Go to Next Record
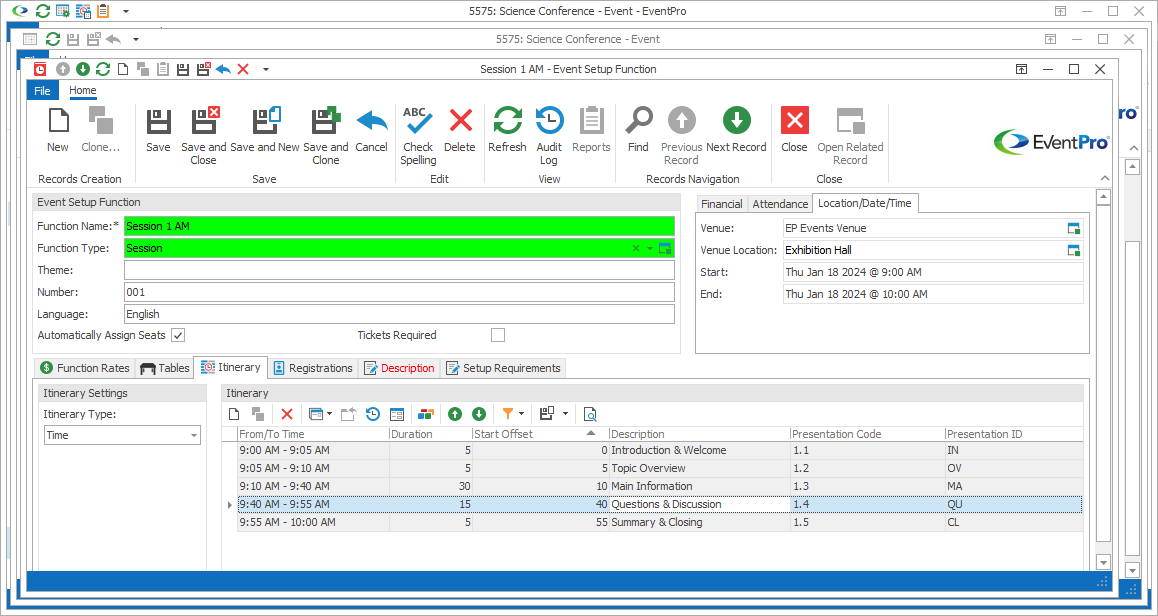The height and width of the screenshot is (616, 1158). click(x=736, y=129)
